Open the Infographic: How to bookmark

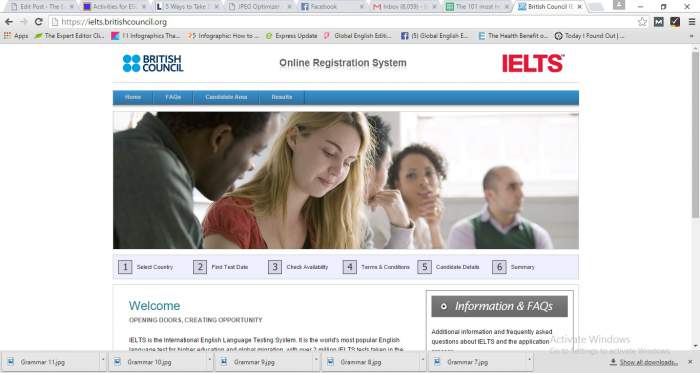(x=223, y=36)
